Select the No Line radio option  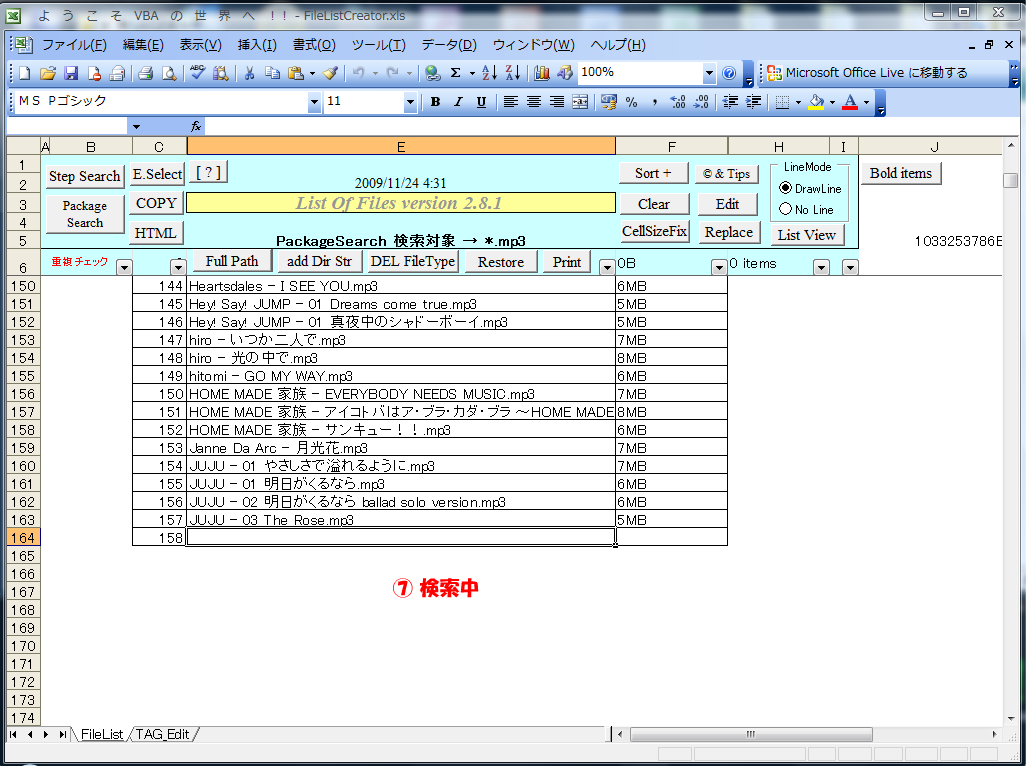(785, 209)
